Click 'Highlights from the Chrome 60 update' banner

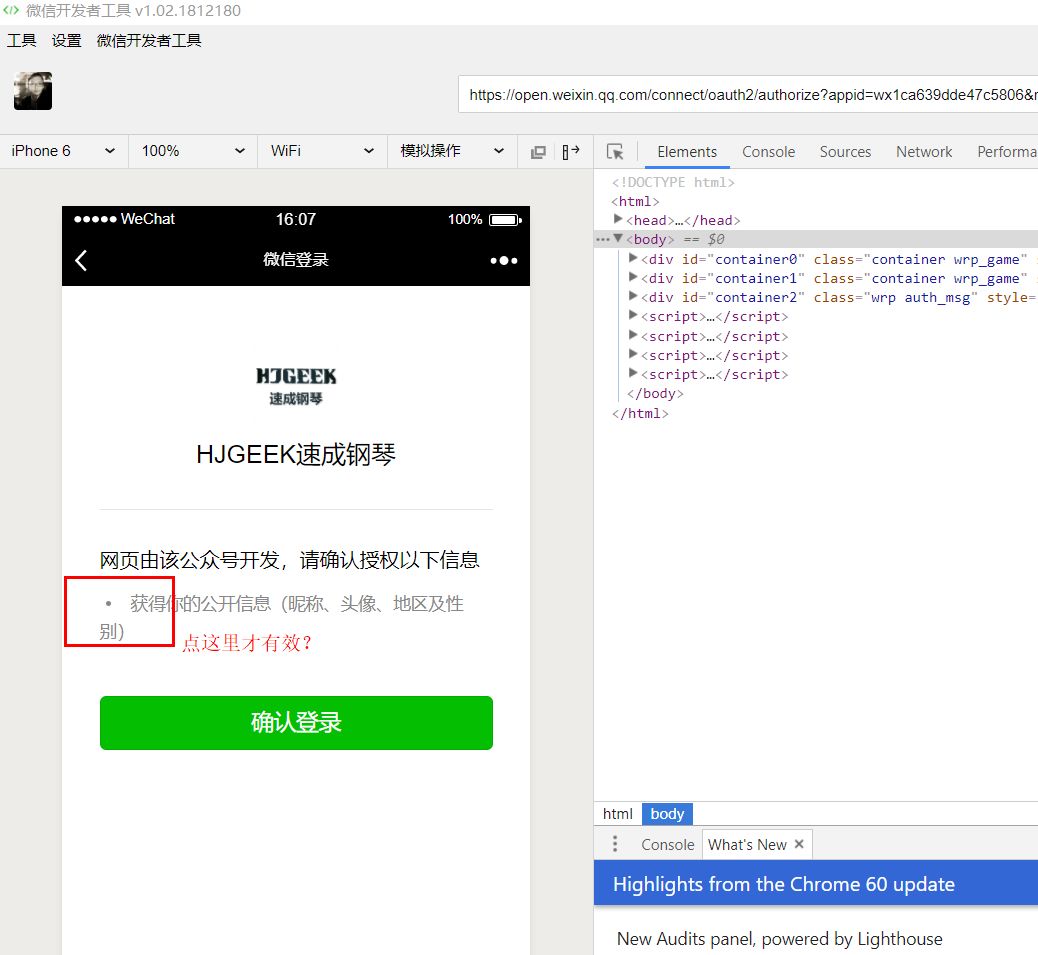pyautogui.click(x=816, y=883)
